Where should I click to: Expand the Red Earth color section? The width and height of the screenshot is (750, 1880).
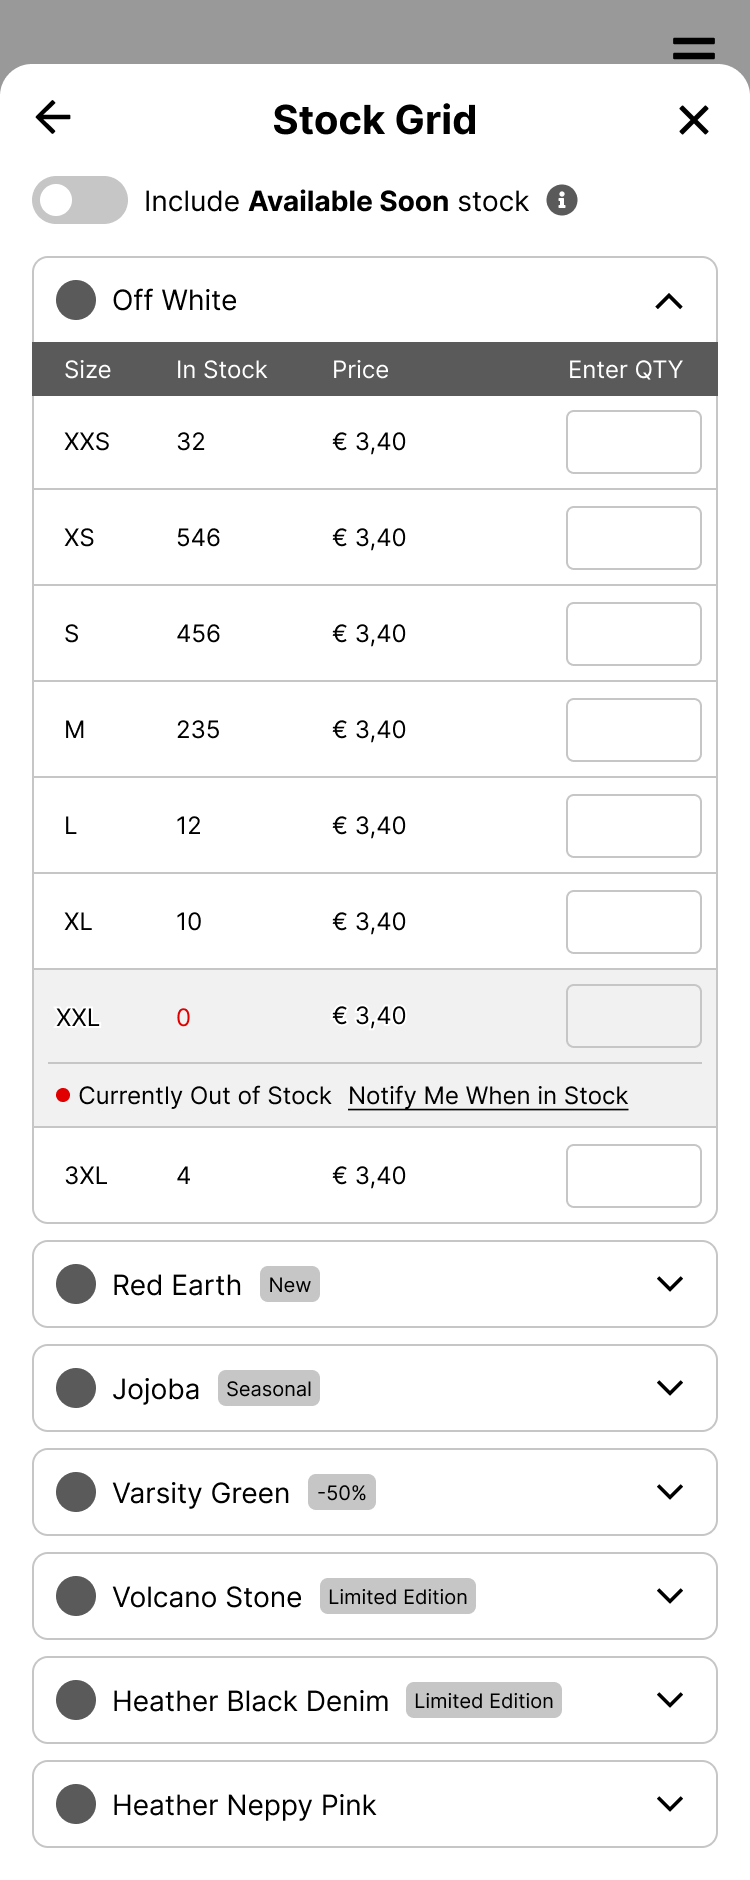coord(669,1284)
